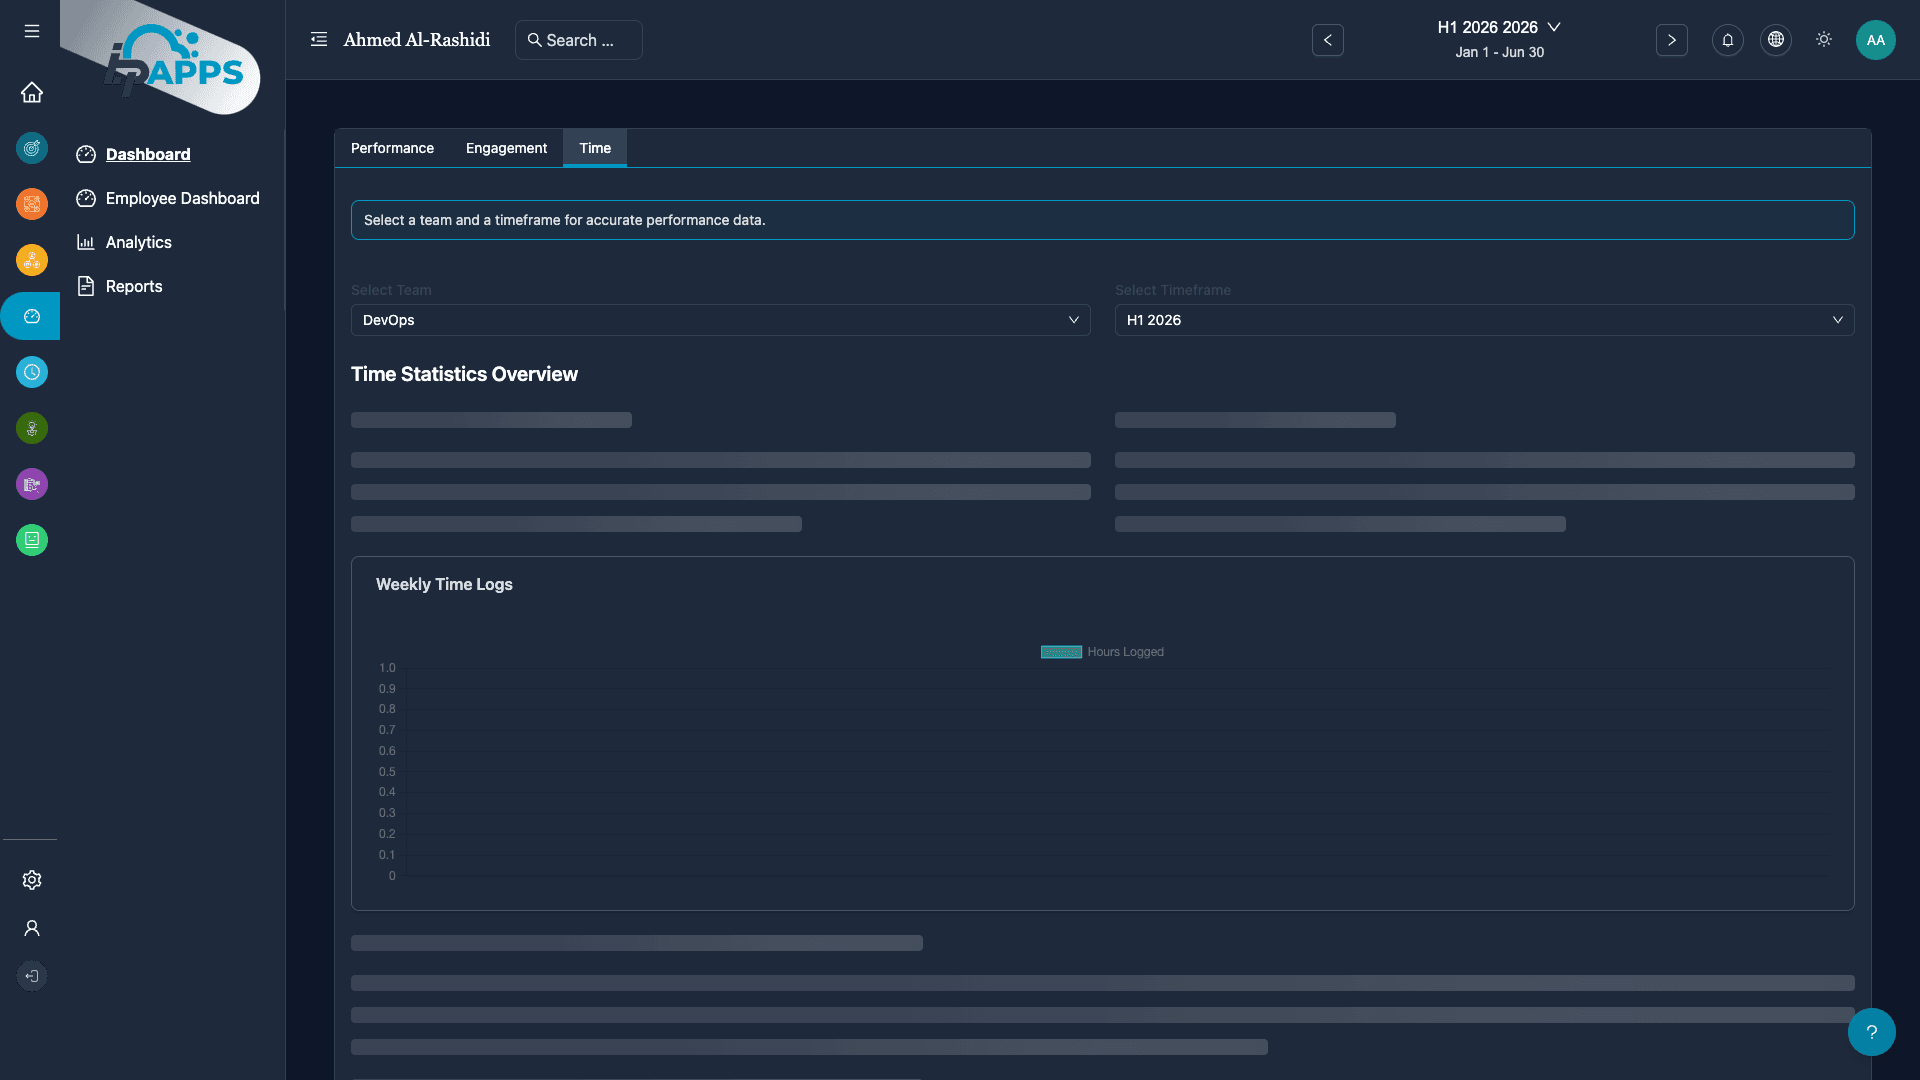
Task: Open the orange payroll icon in the sidebar
Action: 32,204
